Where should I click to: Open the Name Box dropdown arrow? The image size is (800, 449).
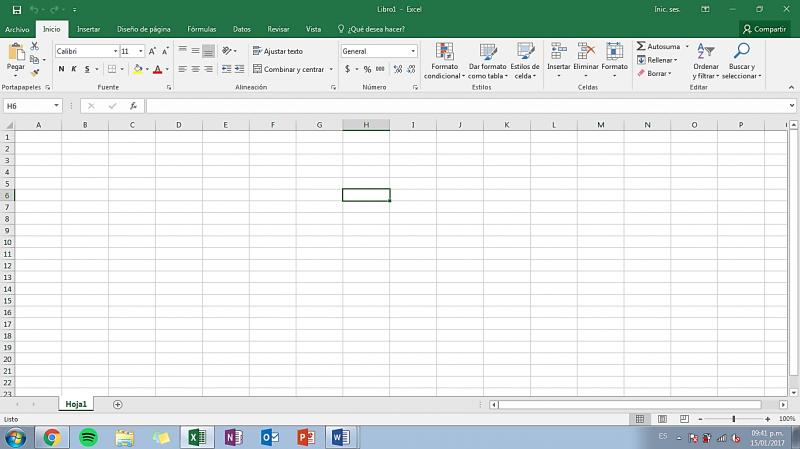[56, 106]
